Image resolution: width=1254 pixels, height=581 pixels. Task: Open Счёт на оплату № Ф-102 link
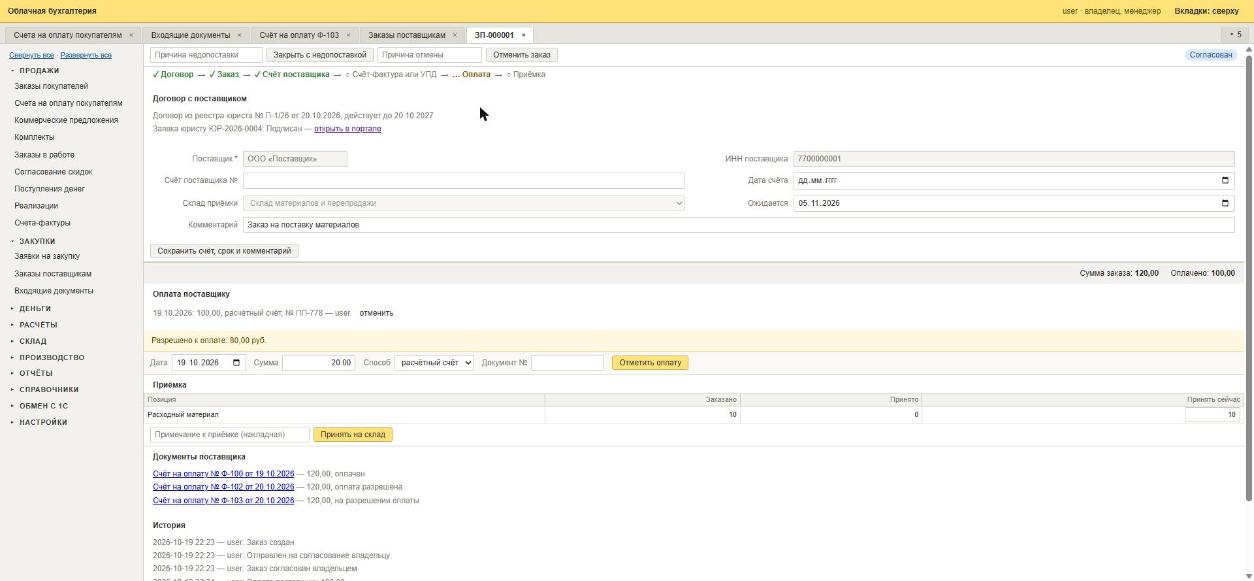point(223,487)
